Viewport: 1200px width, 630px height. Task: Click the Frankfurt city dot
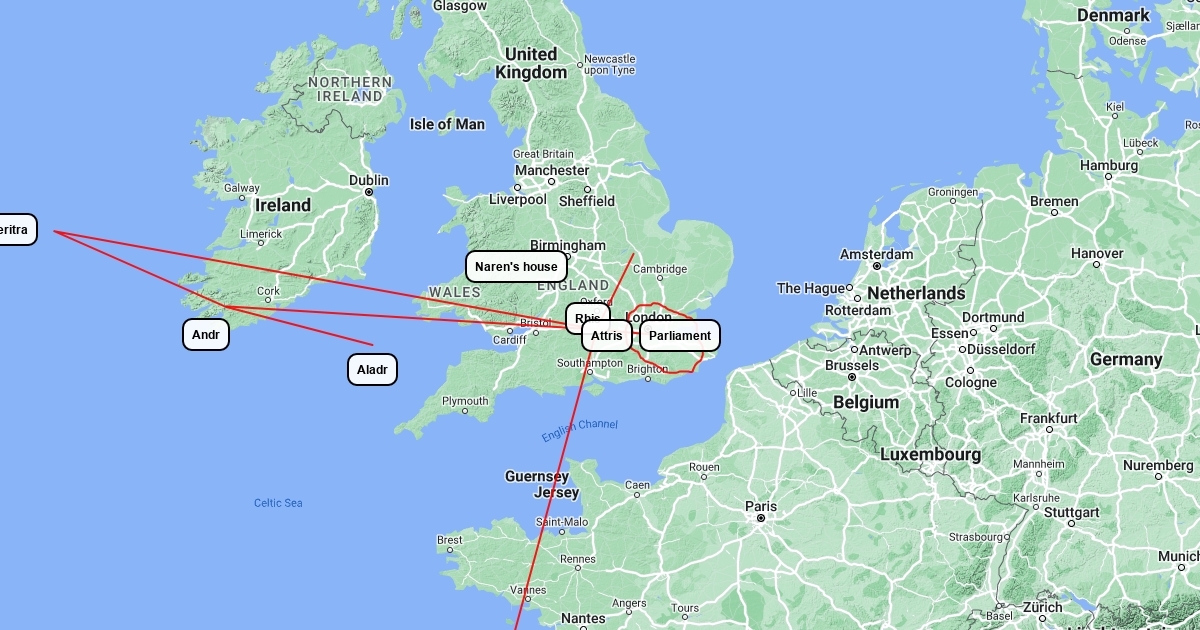coord(1048,430)
